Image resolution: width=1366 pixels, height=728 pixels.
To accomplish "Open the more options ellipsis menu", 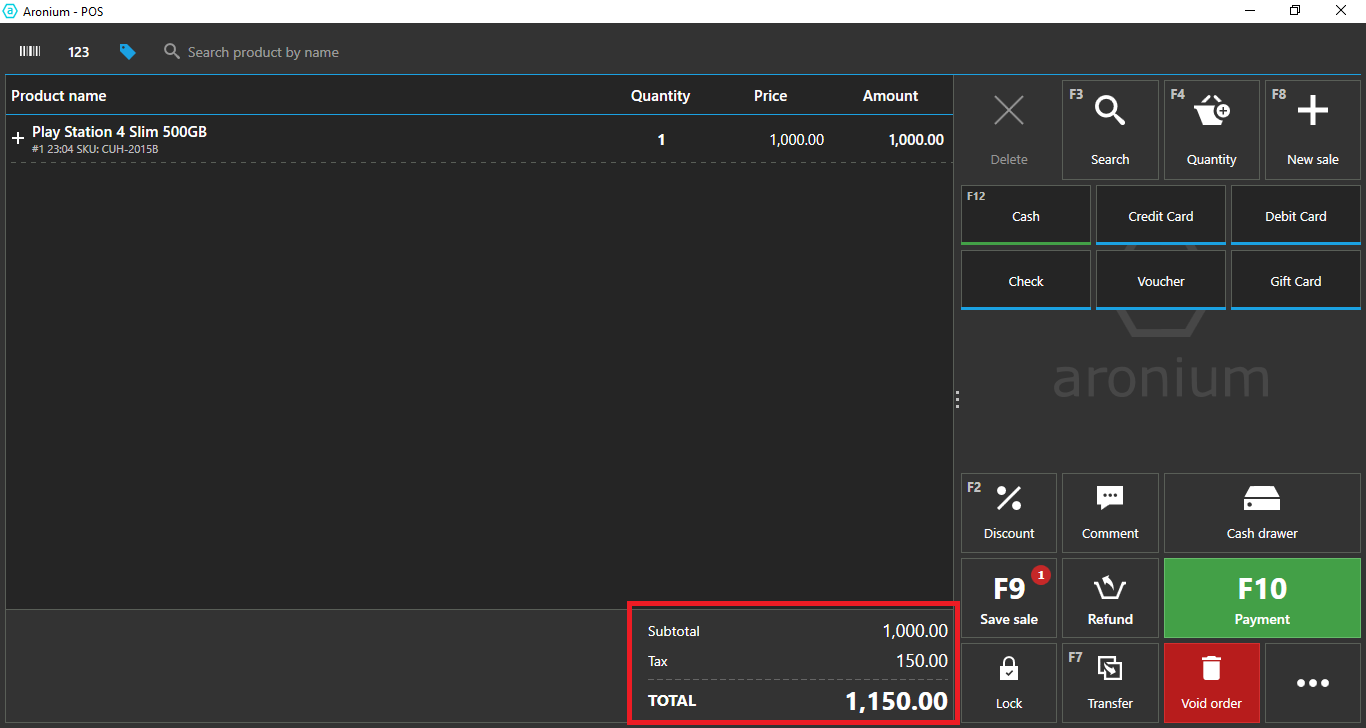I will [x=1312, y=683].
